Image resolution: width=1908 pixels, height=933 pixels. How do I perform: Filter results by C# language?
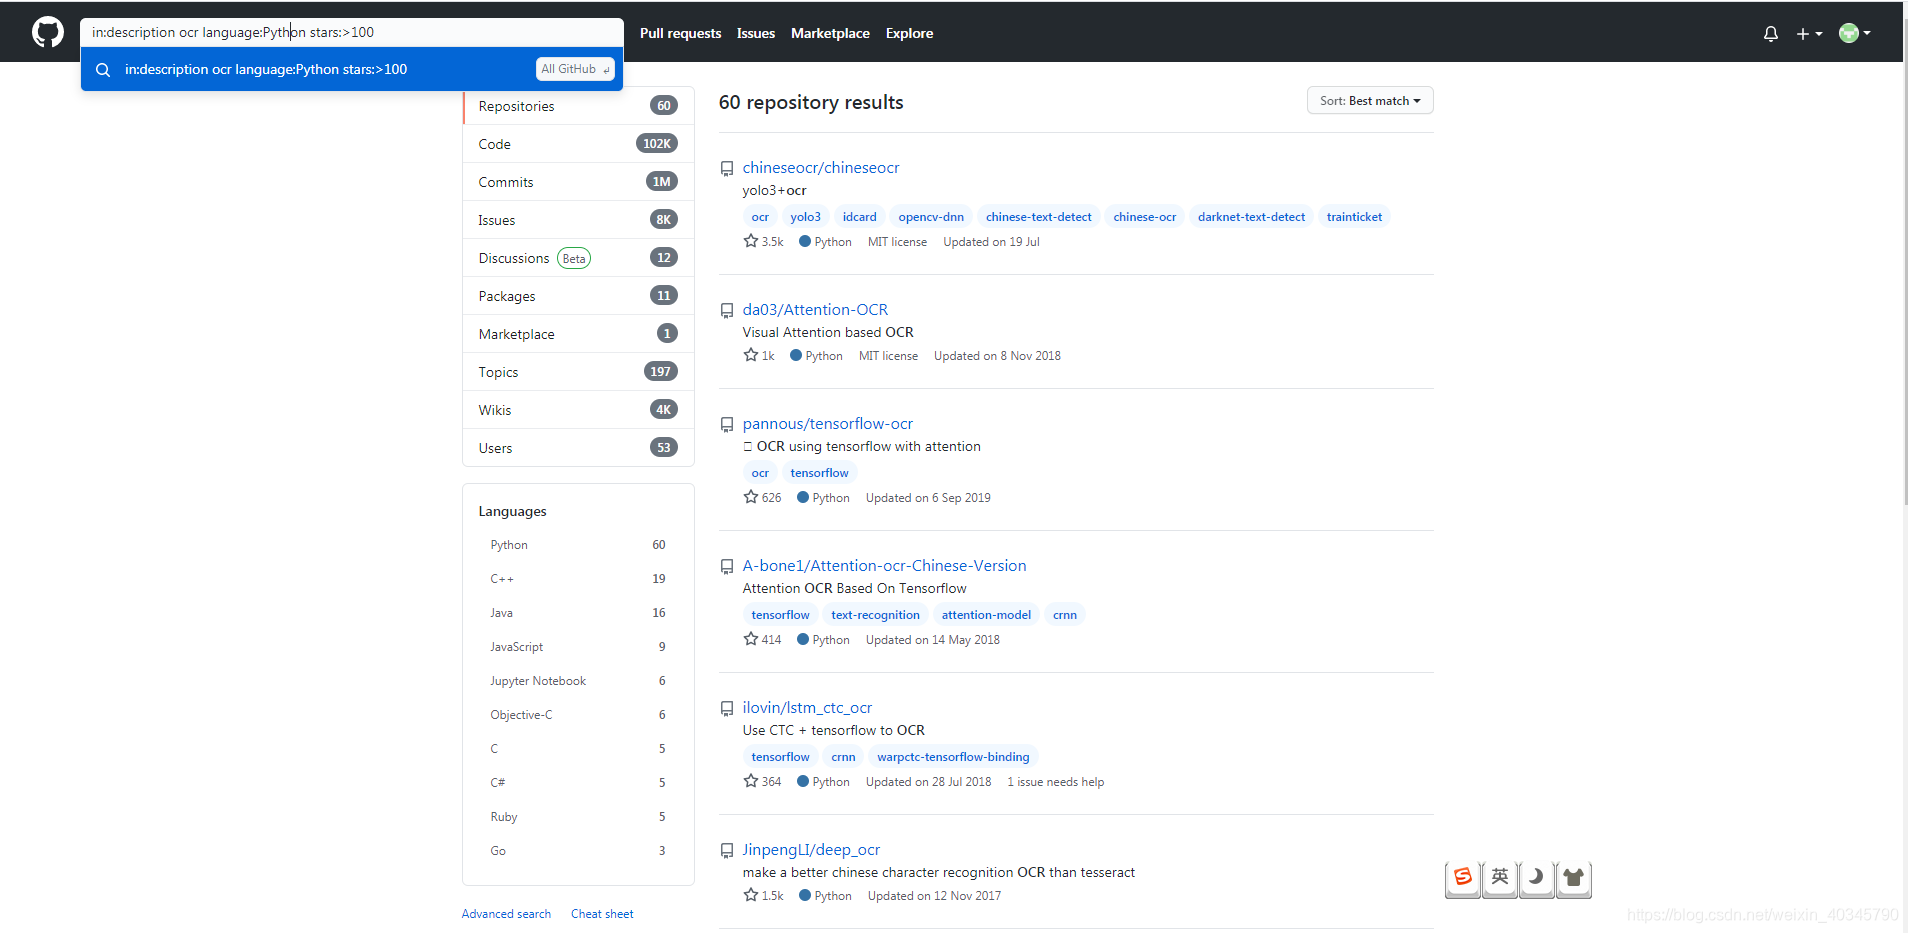(x=578, y=783)
